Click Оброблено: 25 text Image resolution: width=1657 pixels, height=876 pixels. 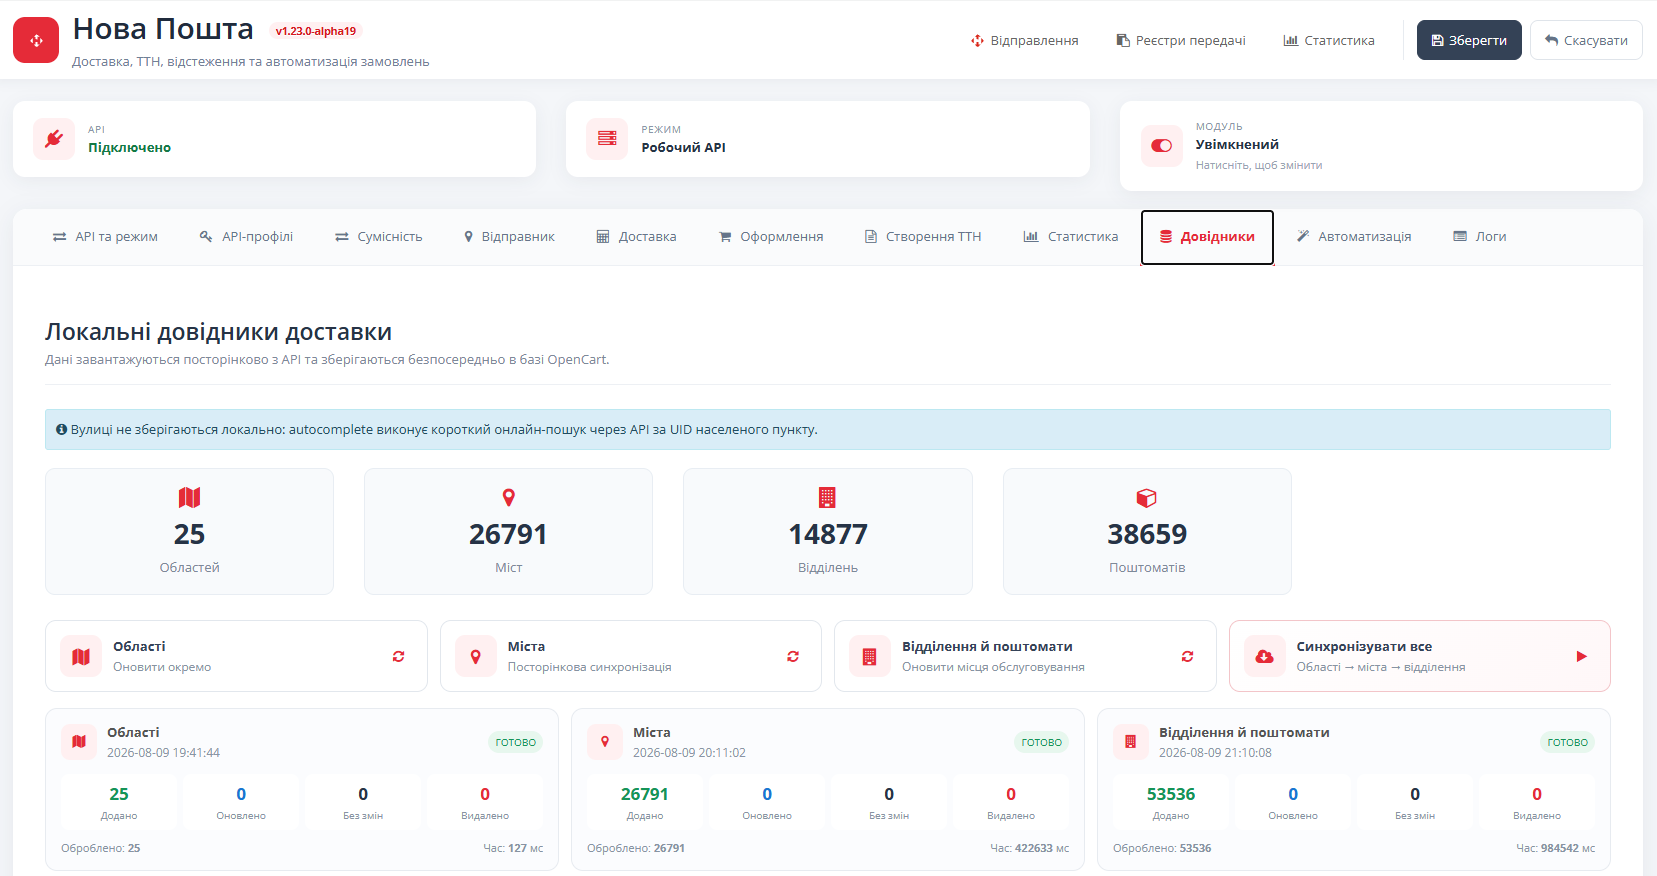tap(101, 848)
